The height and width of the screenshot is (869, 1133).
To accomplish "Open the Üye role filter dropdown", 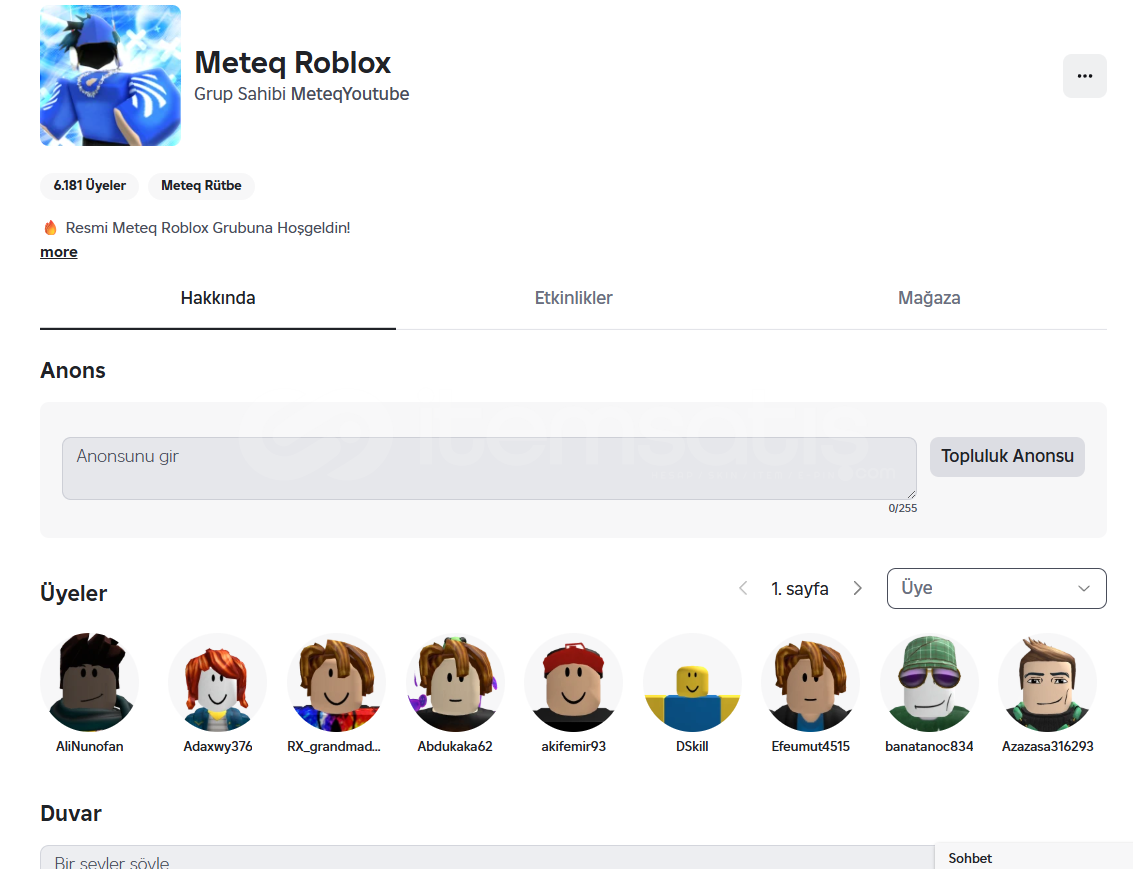I will tap(996, 588).
